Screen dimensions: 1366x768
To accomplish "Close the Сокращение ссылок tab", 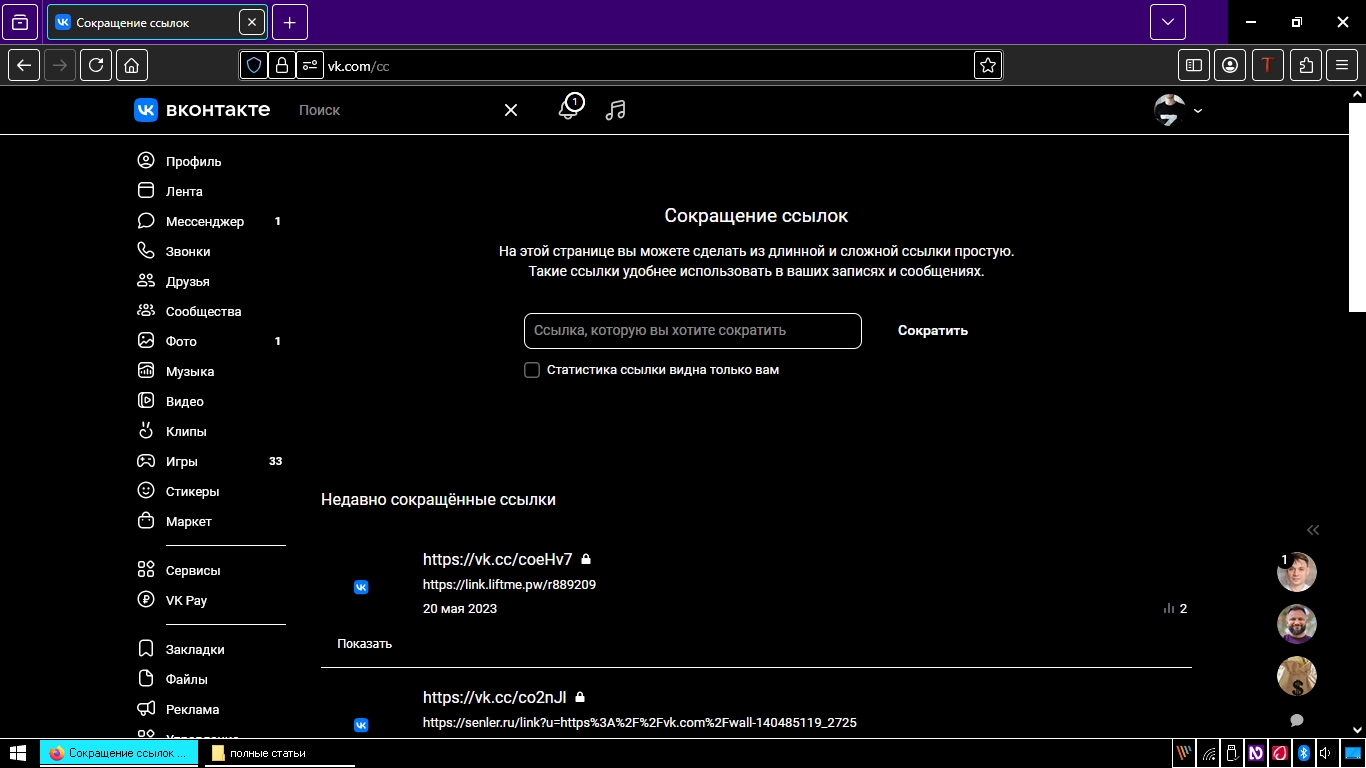I will [251, 22].
